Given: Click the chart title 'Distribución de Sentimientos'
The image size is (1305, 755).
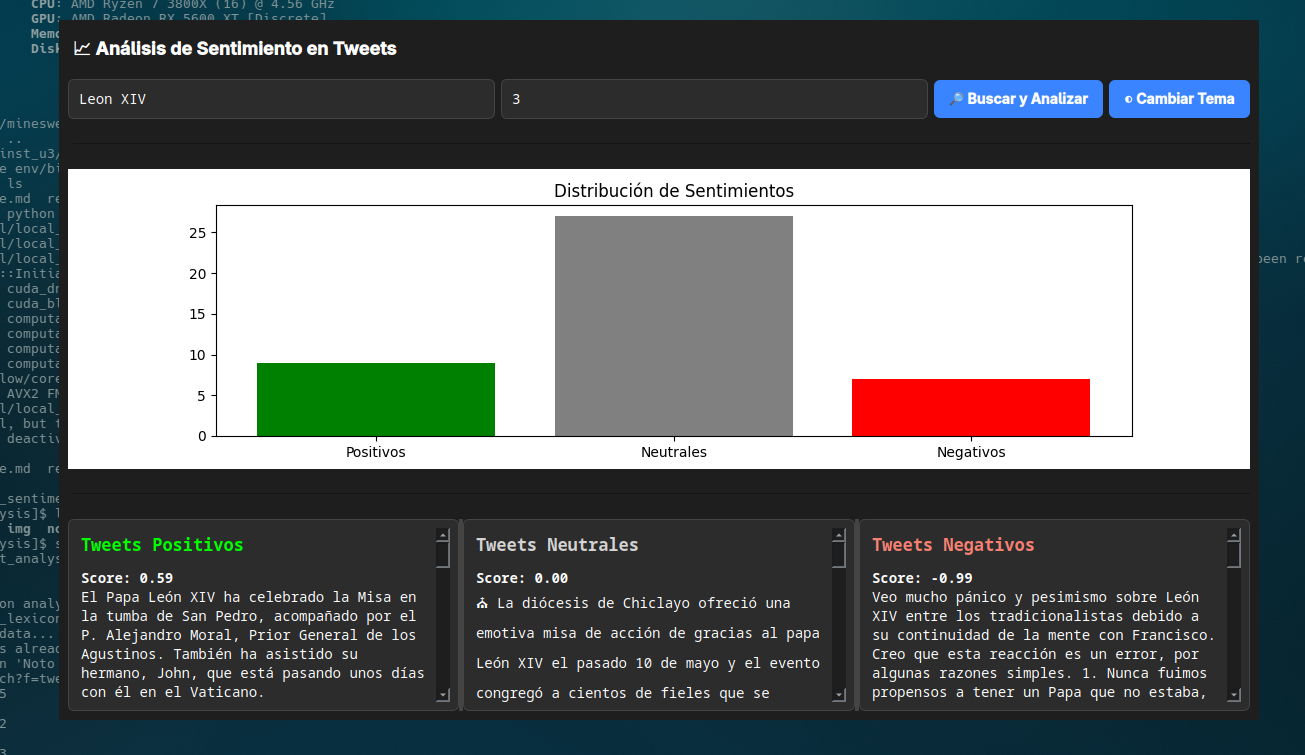Looking at the screenshot, I should [x=674, y=191].
